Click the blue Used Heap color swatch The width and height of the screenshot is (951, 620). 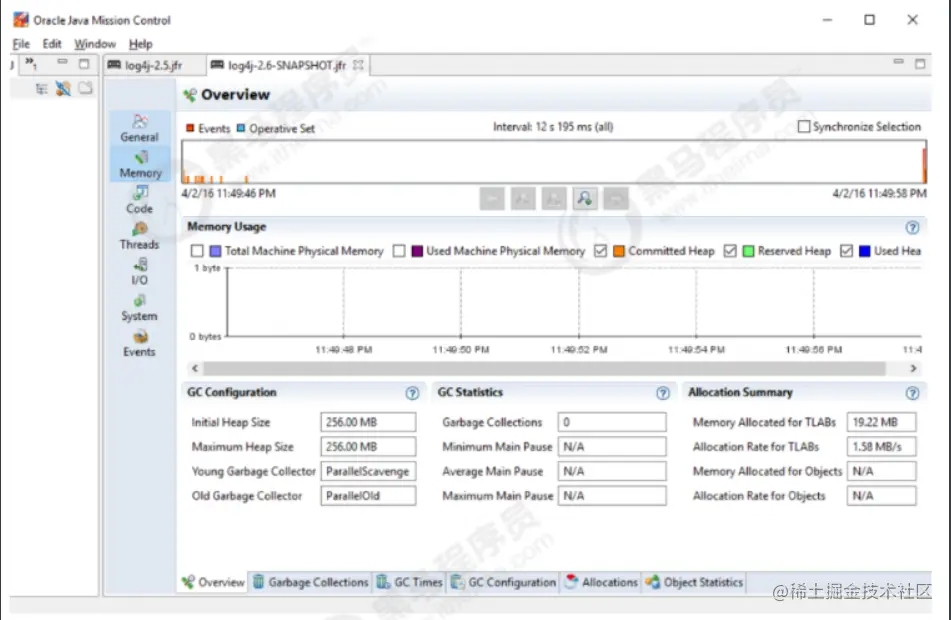click(x=865, y=251)
